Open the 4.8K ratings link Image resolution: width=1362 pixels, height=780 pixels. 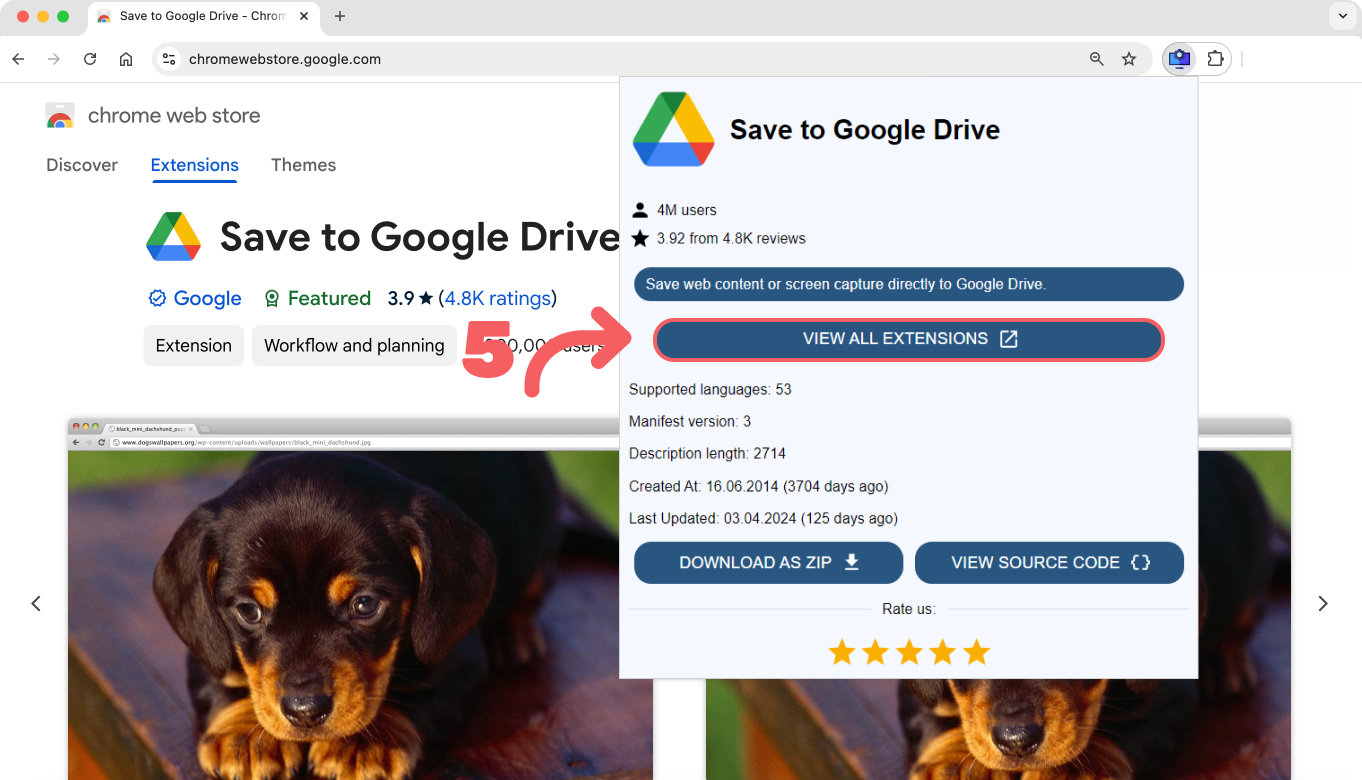pyautogui.click(x=497, y=298)
